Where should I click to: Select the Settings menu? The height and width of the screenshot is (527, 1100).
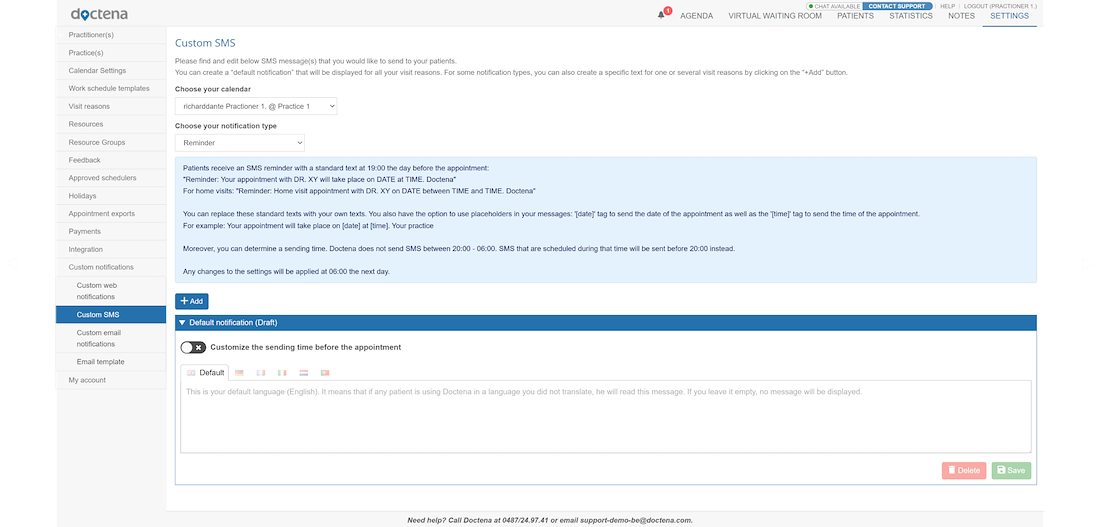click(1010, 16)
